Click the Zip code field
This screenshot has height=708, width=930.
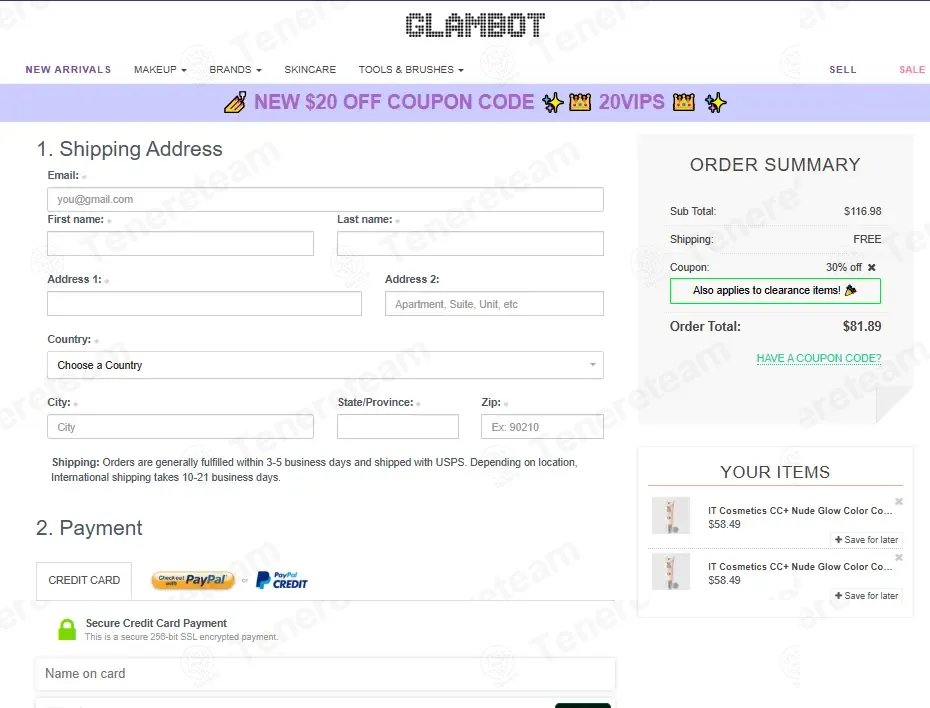(542, 427)
